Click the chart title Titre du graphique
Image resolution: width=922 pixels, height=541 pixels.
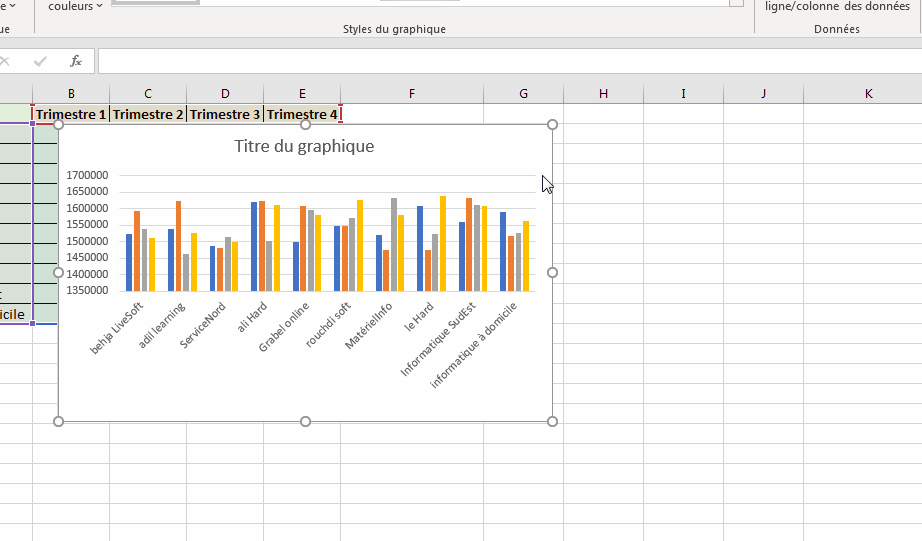304,146
